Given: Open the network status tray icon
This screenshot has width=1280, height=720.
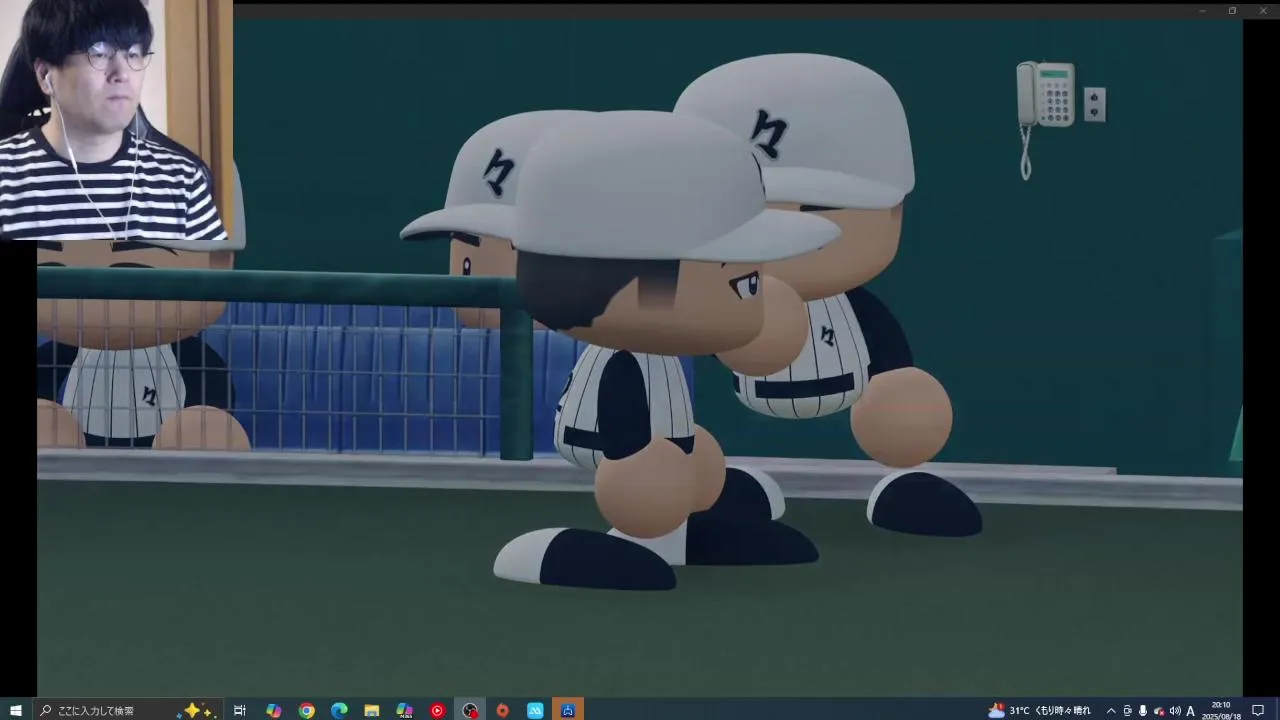Looking at the screenshot, I should point(1159,710).
